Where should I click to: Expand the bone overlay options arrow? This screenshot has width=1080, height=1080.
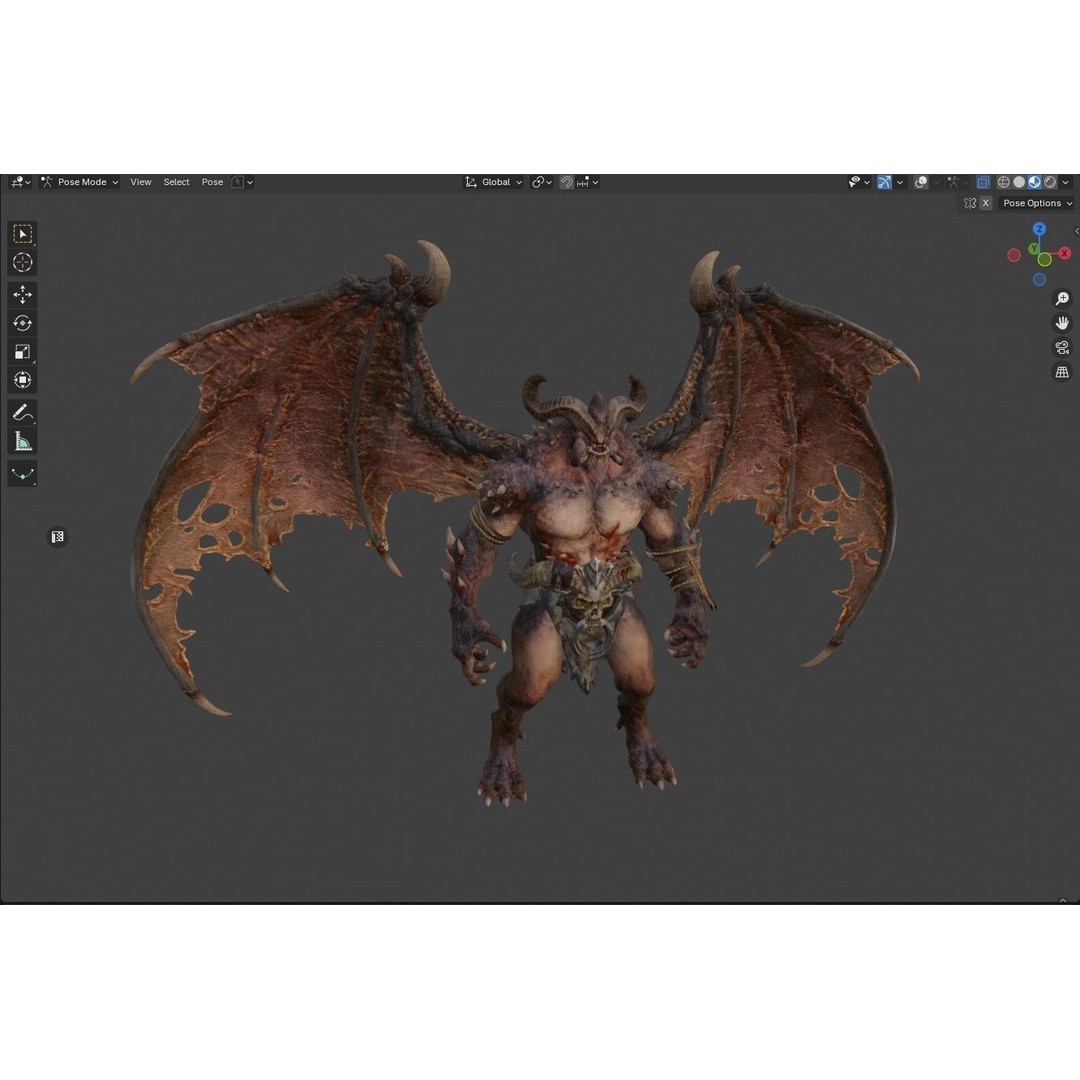[x=966, y=182]
